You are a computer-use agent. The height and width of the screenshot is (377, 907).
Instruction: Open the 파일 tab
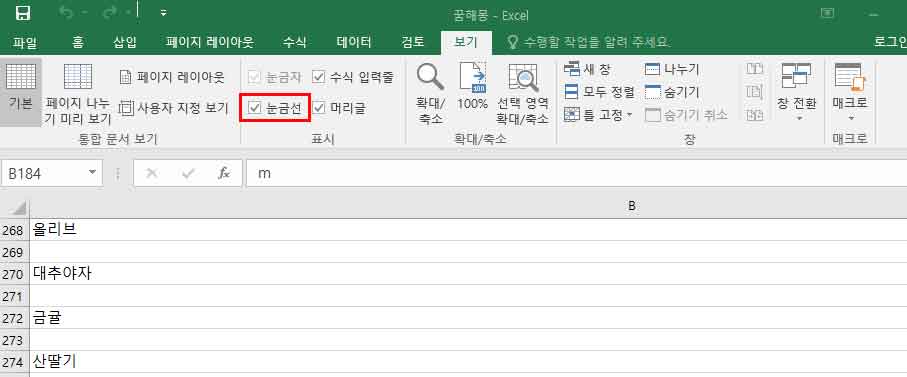tap(24, 42)
